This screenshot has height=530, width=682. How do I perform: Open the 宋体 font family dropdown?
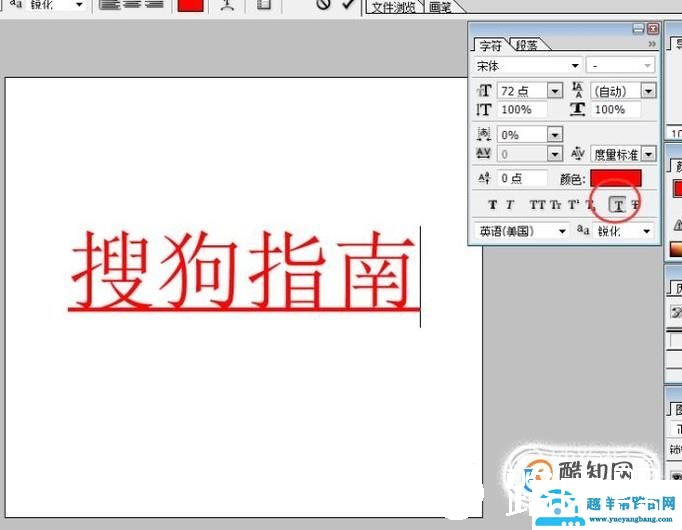pos(575,66)
